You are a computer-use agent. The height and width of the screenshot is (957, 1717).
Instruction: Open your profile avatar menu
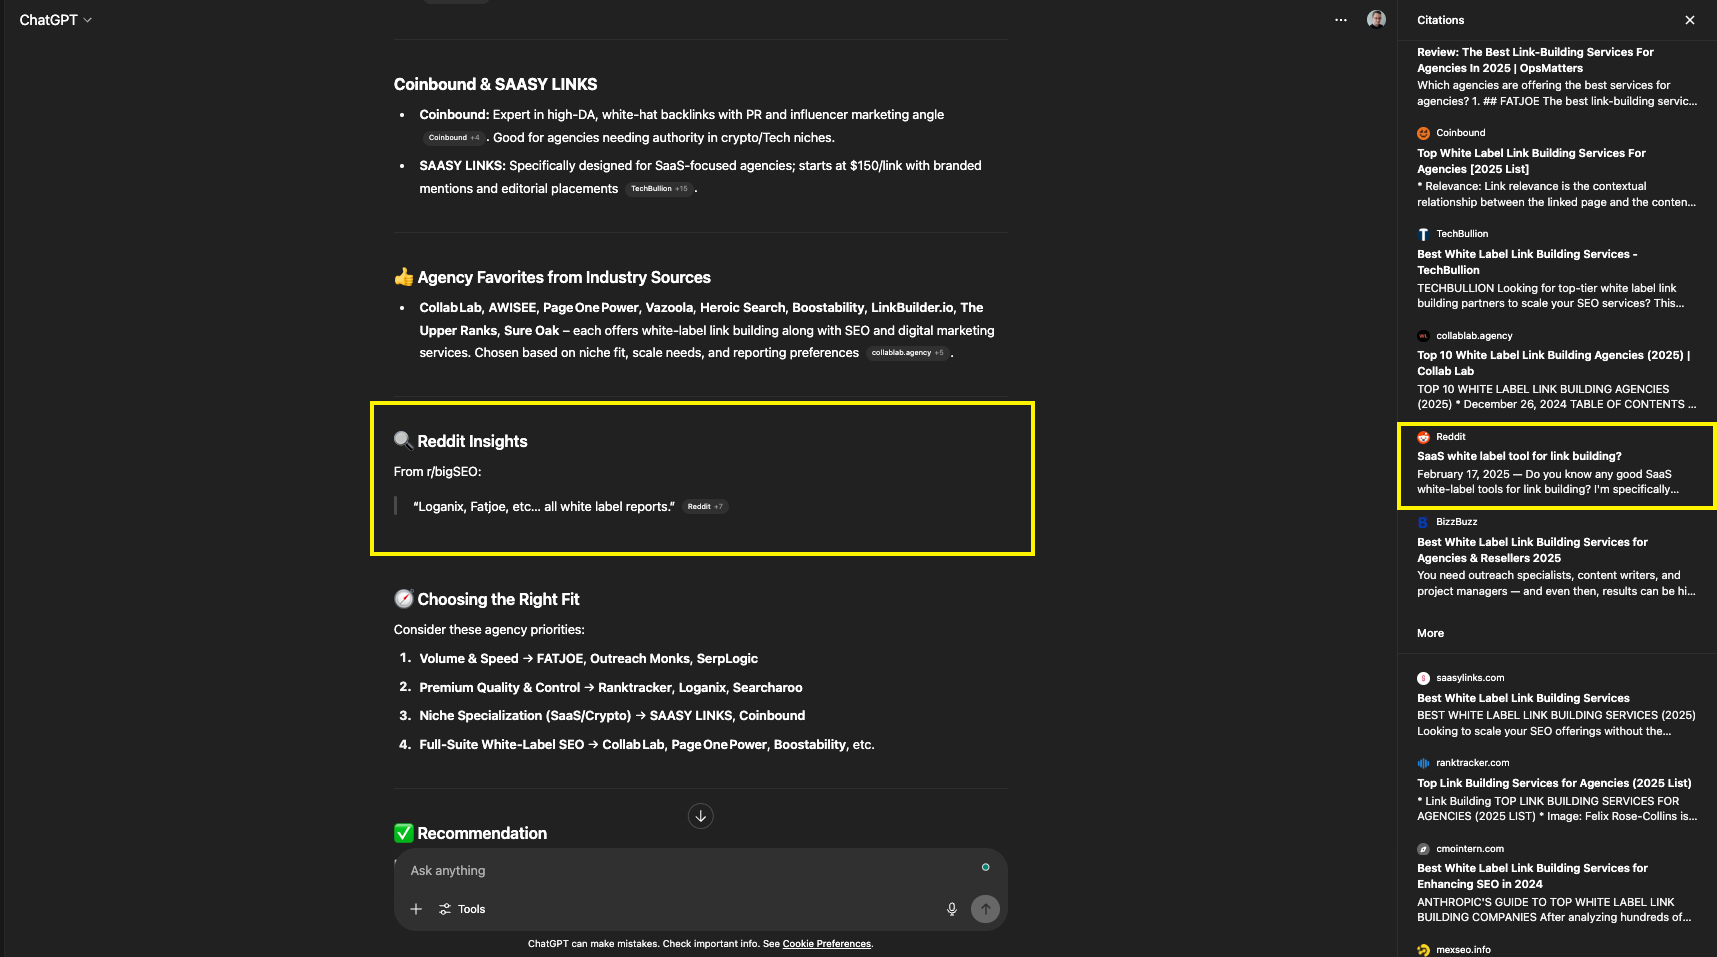(1376, 19)
